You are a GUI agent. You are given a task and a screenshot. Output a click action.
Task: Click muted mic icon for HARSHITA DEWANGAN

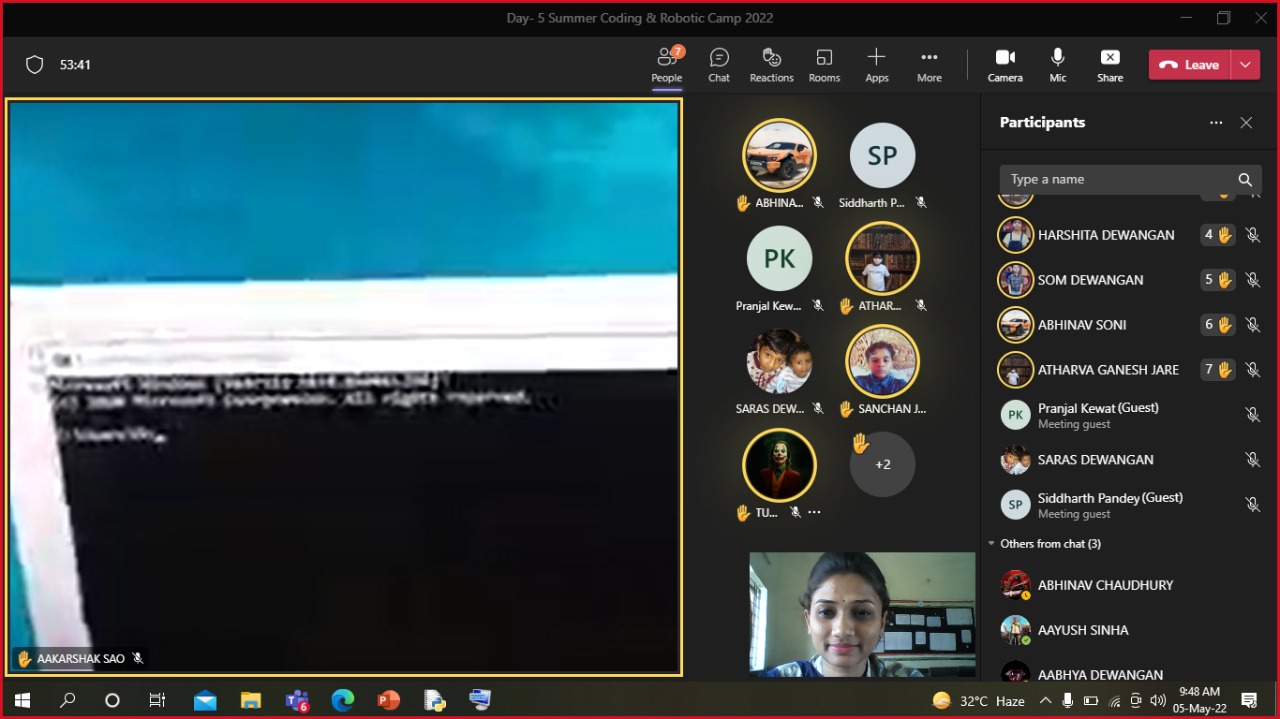coord(1252,235)
